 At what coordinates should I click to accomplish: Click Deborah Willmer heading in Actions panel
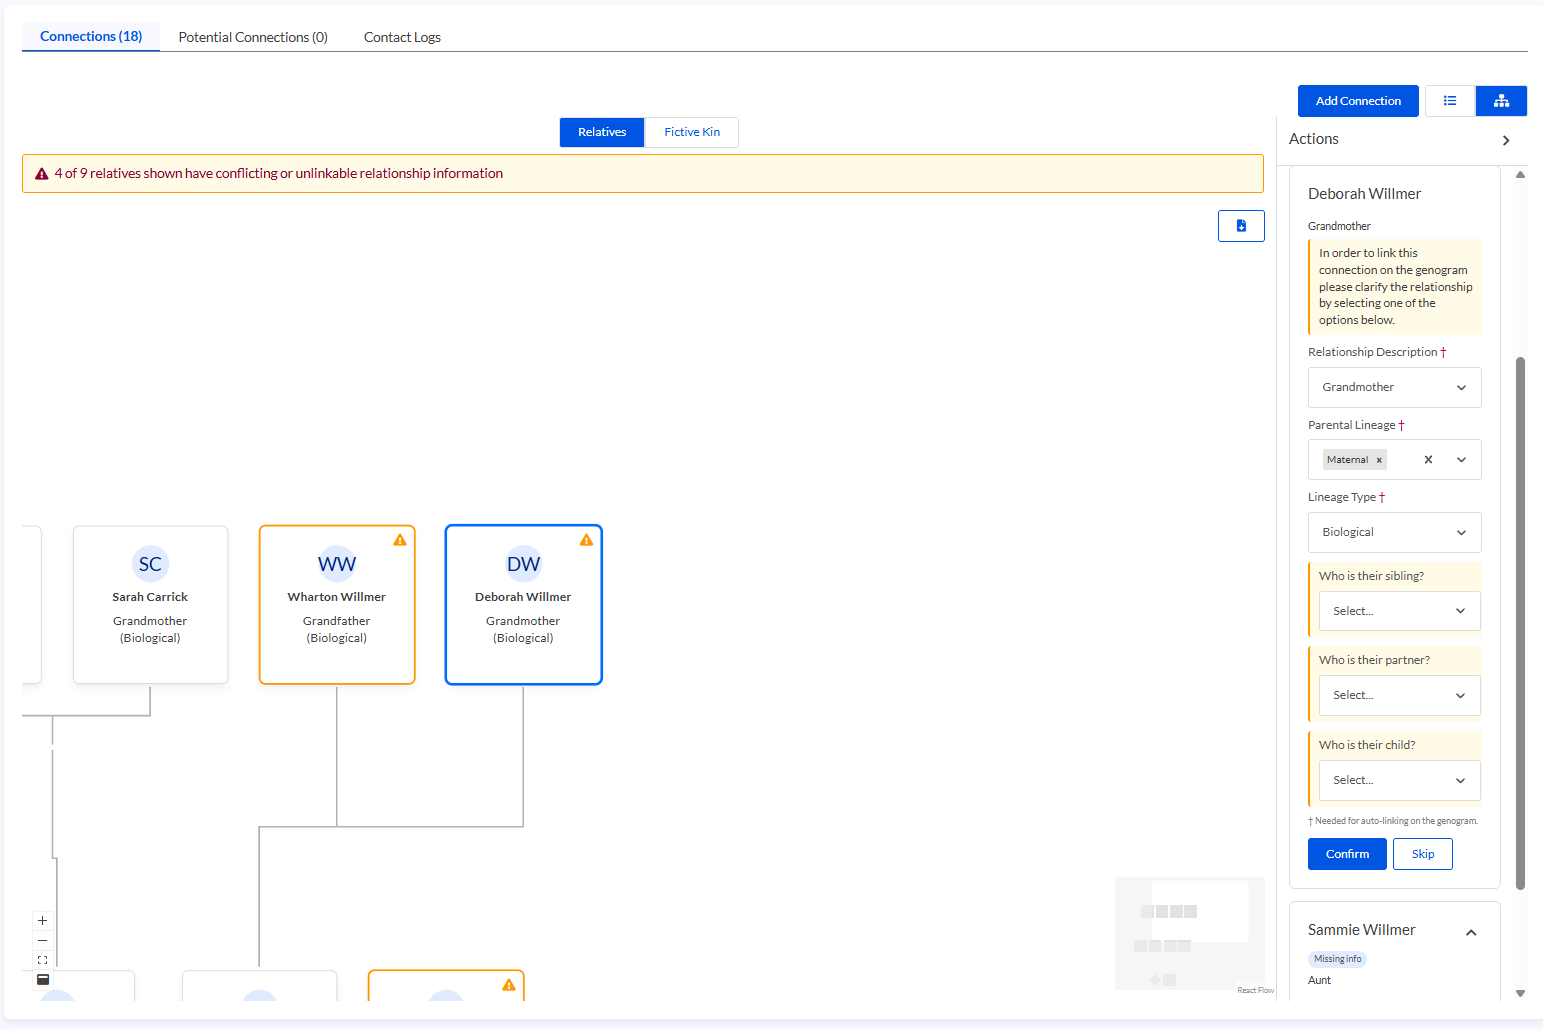point(1364,194)
